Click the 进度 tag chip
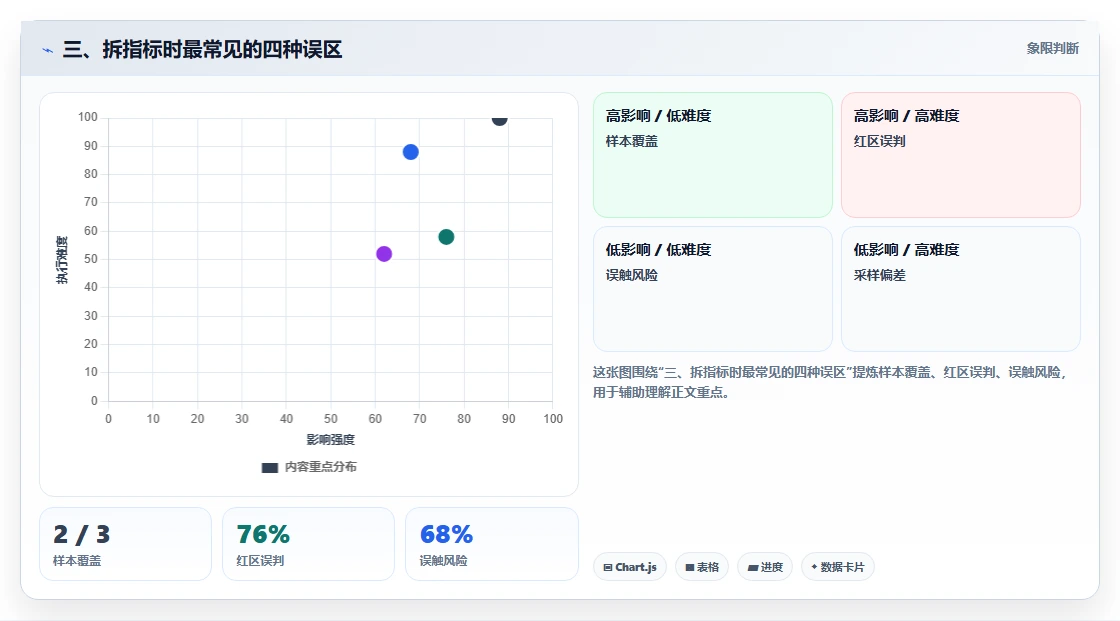The image size is (1120, 621). (x=765, y=567)
